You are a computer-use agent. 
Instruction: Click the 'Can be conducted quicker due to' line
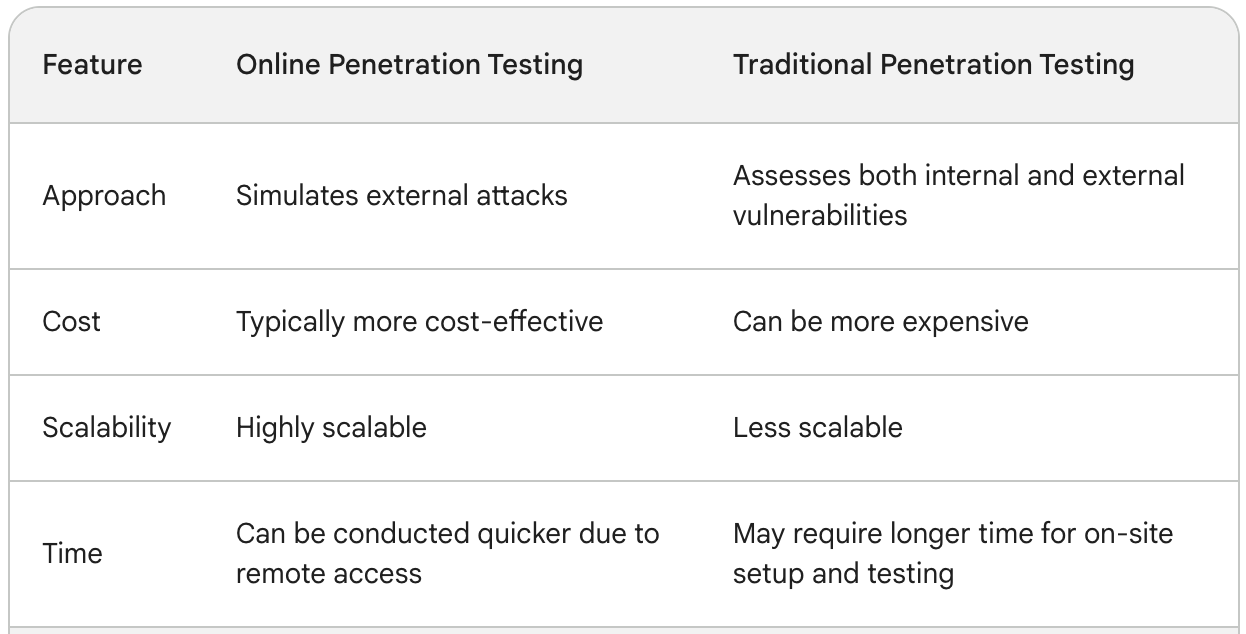[447, 534]
